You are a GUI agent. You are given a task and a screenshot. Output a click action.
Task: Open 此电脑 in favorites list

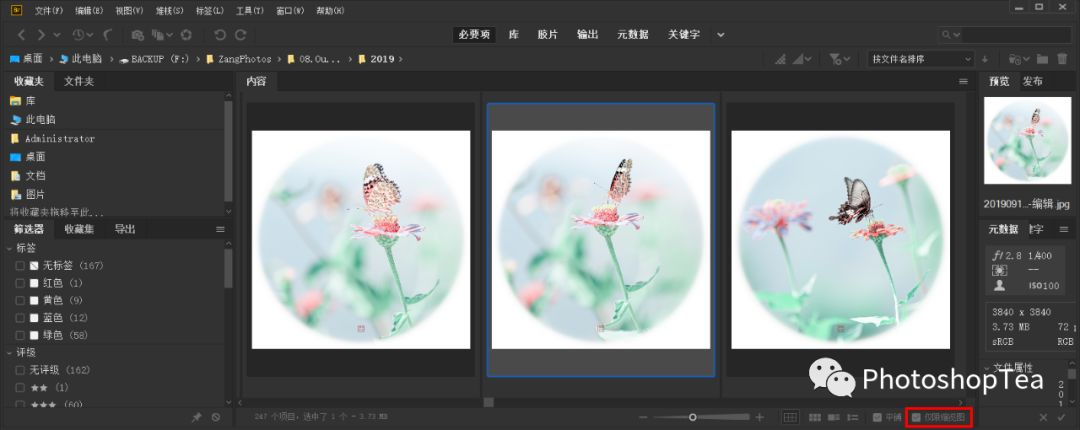(41, 119)
